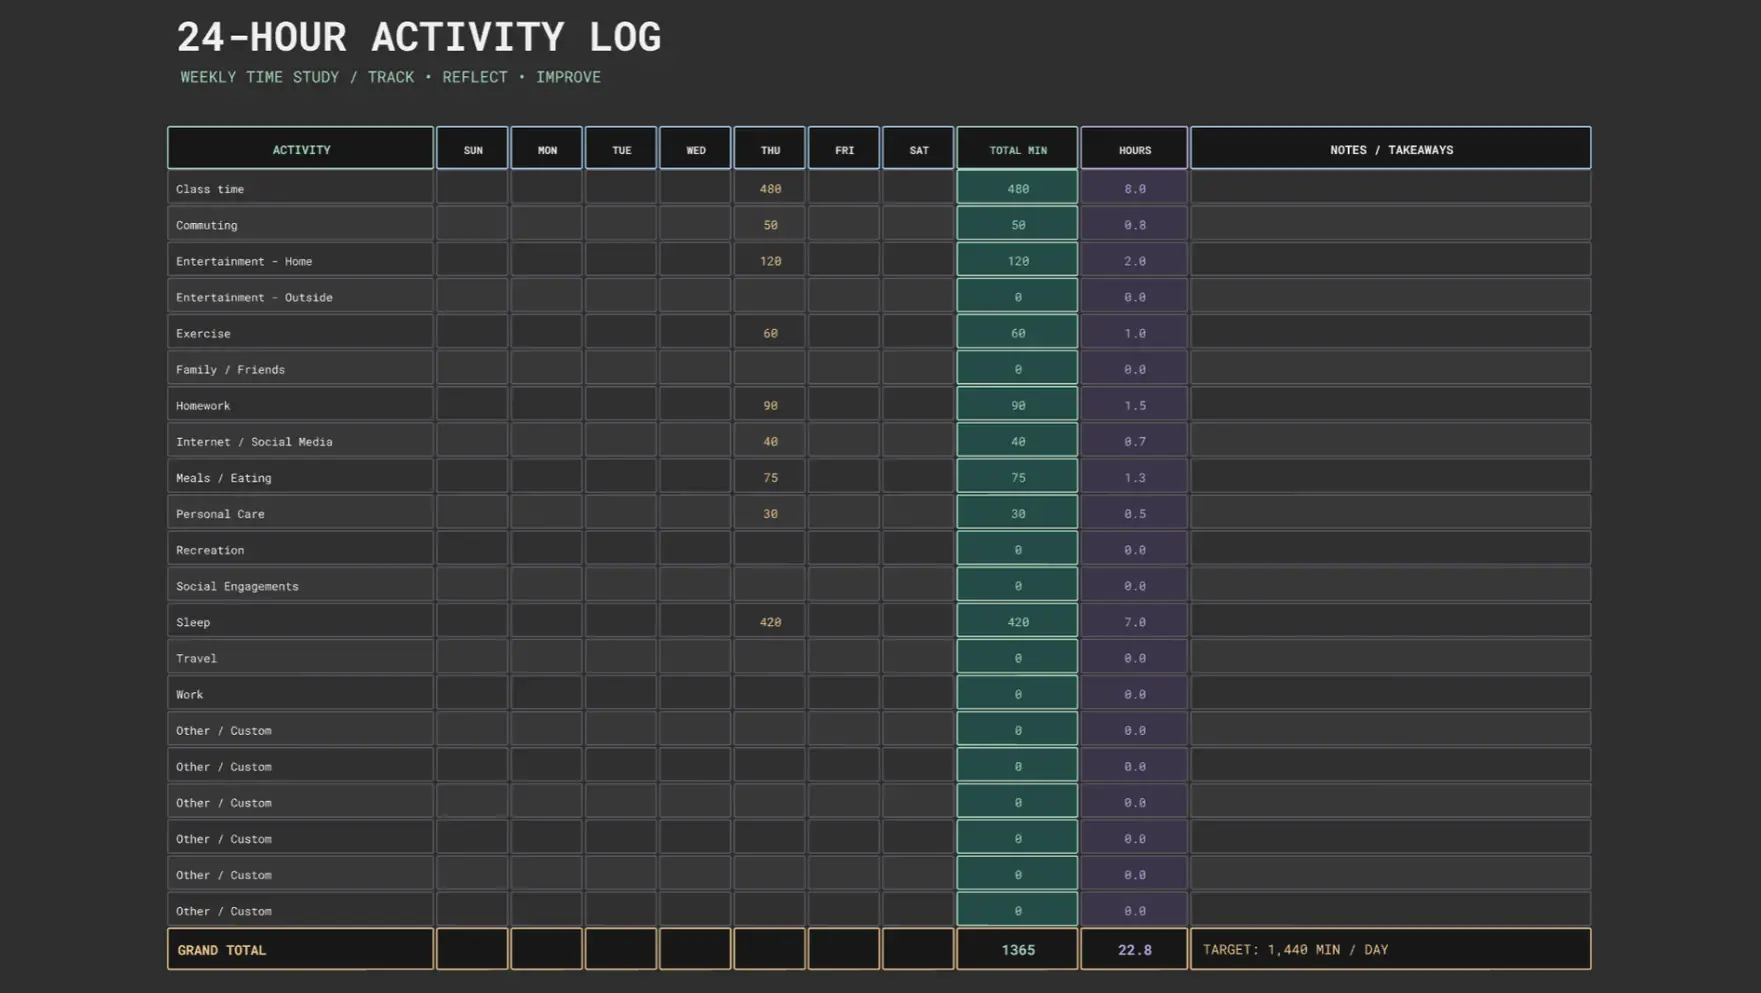The height and width of the screenshot is (993, 1761).
Task: Click the Wednesday cell for Homework
Action: coord(695,404)
